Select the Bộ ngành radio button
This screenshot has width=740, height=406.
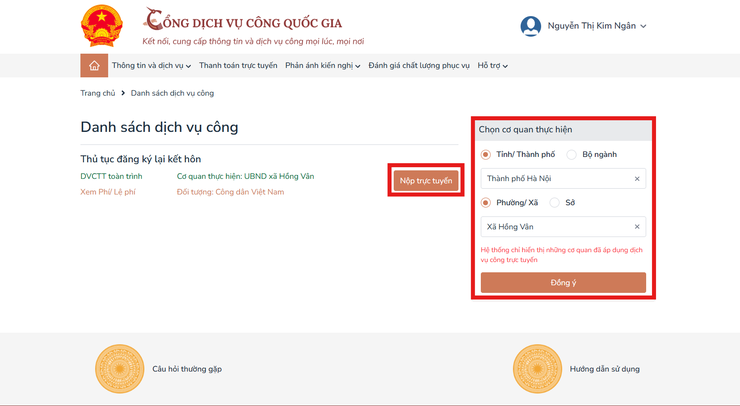571,154
